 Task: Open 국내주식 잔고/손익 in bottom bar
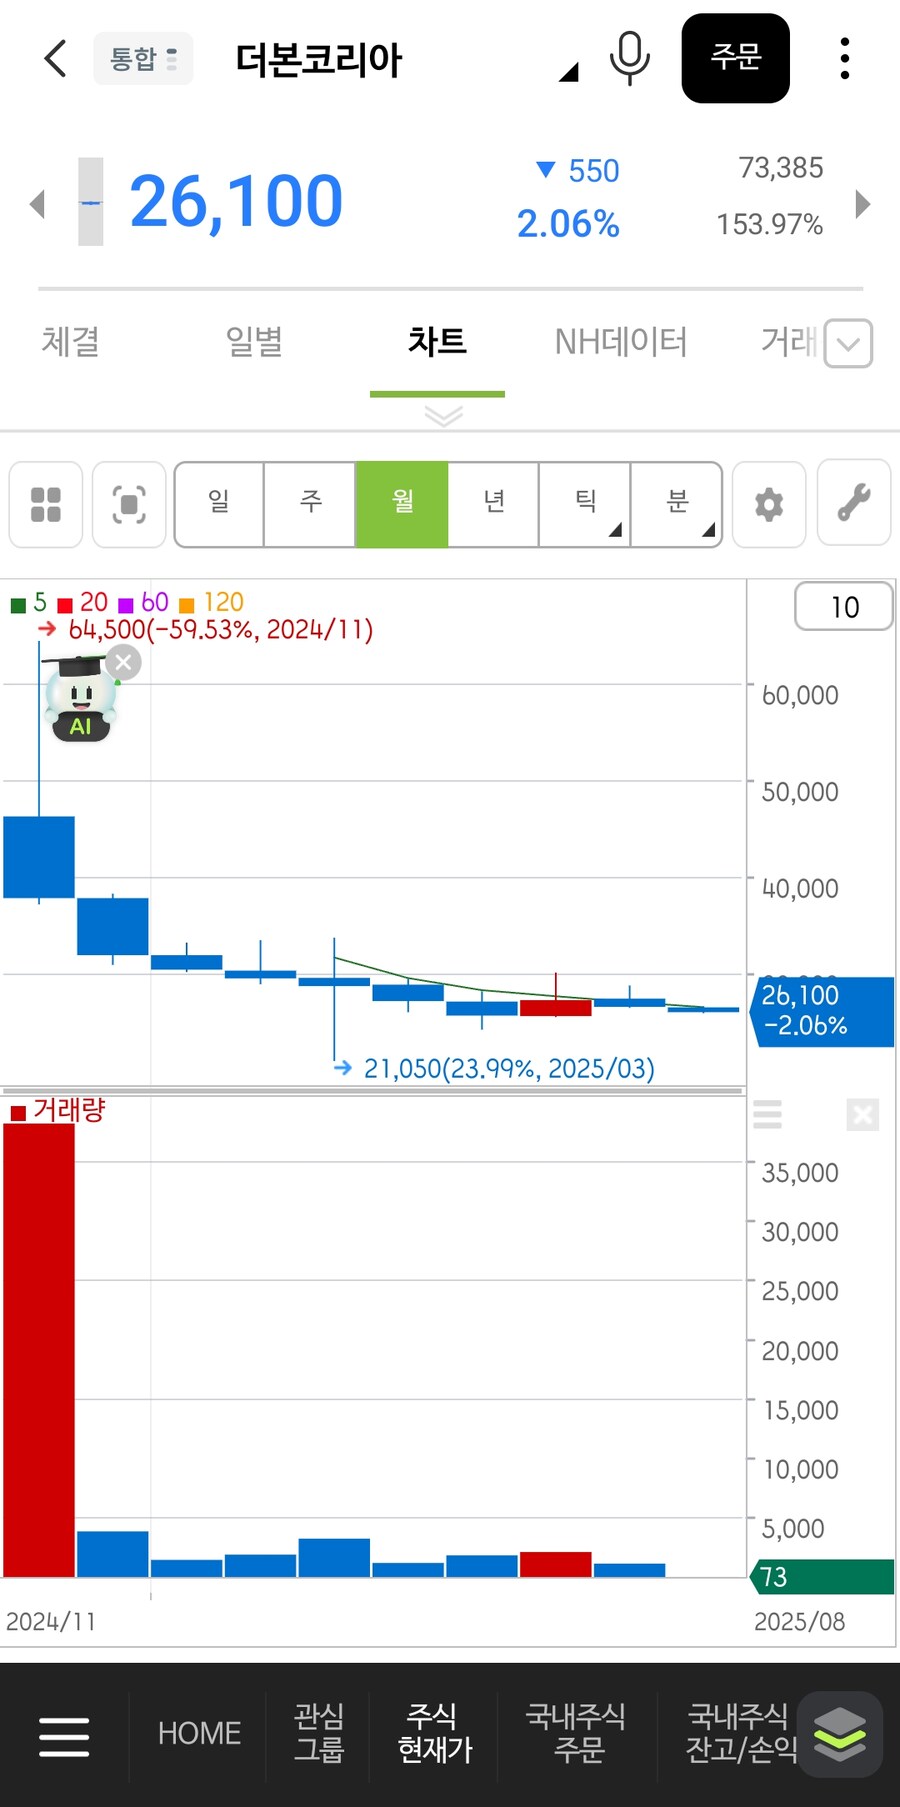tap(740, 1733)
